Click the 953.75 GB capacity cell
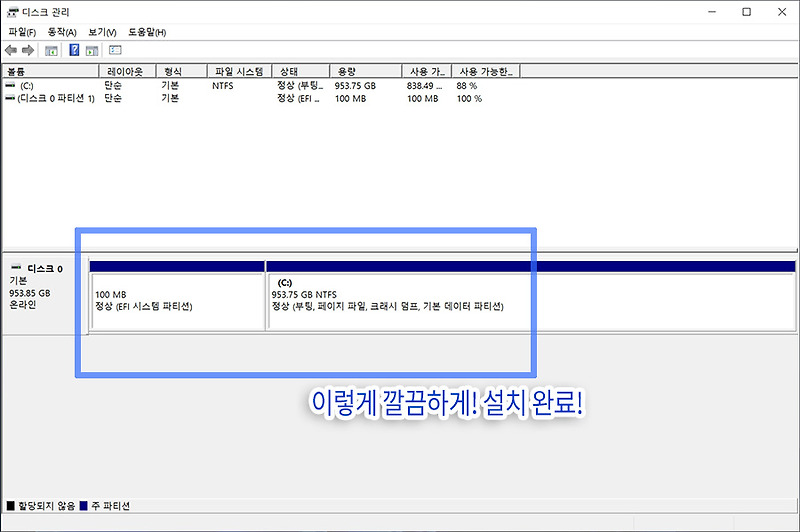The height and width of the screenshot is (532, 800). click(x=355, y=86)
